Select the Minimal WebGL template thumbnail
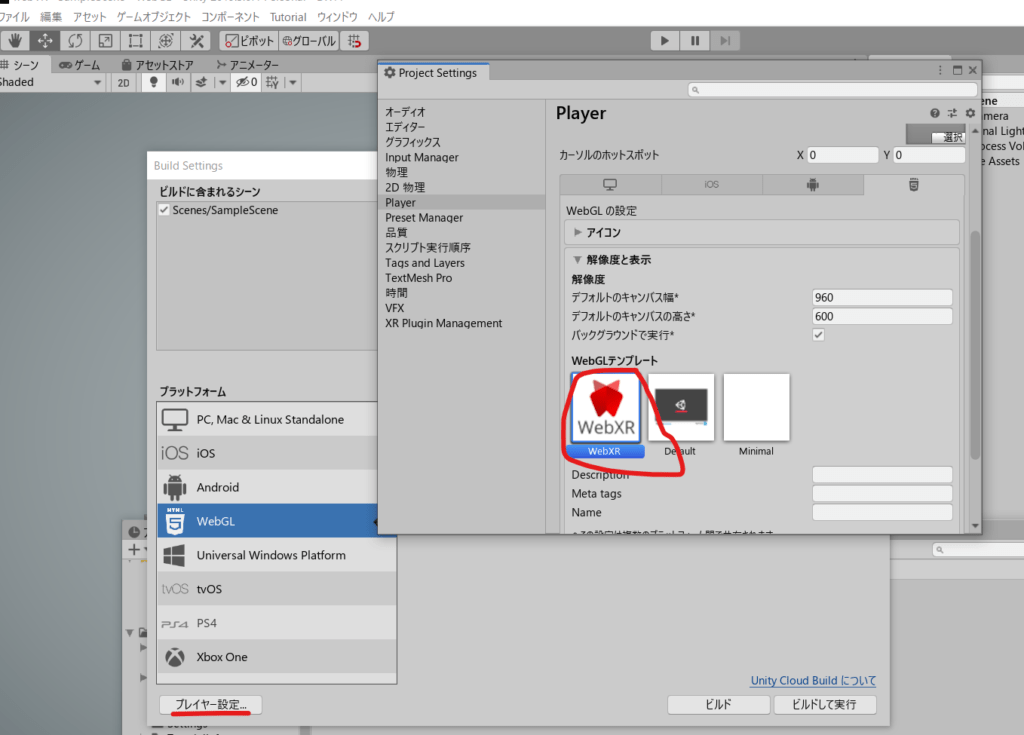The image size is (1024, 735). coord(756,408)
